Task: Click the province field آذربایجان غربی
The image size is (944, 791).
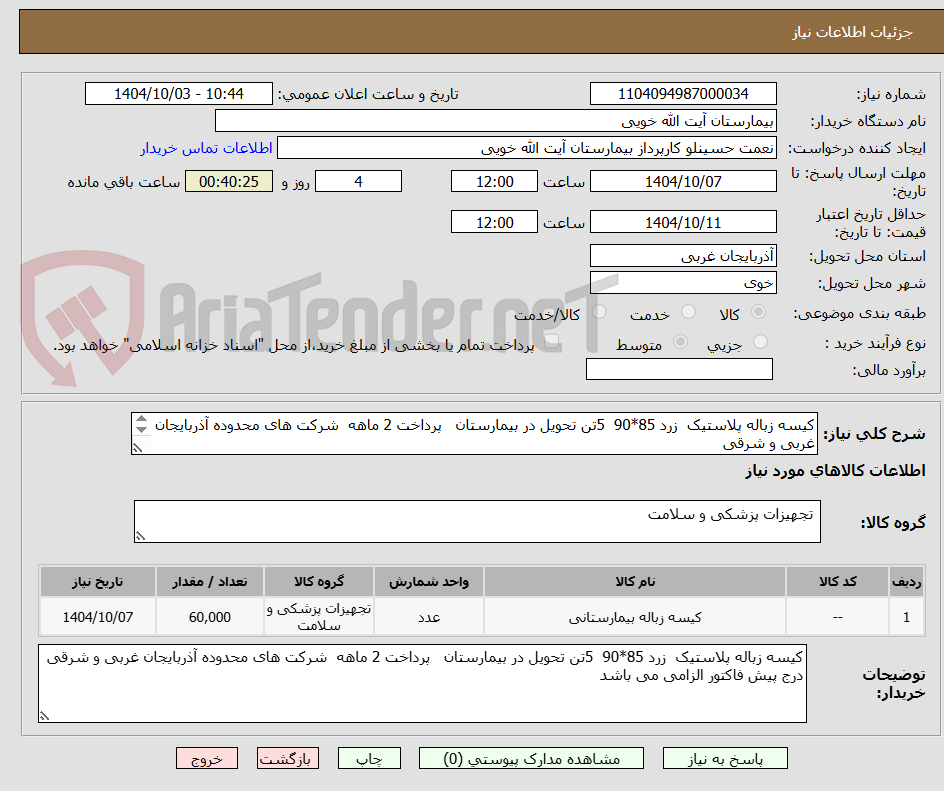Action: click(x=683, y=256)
